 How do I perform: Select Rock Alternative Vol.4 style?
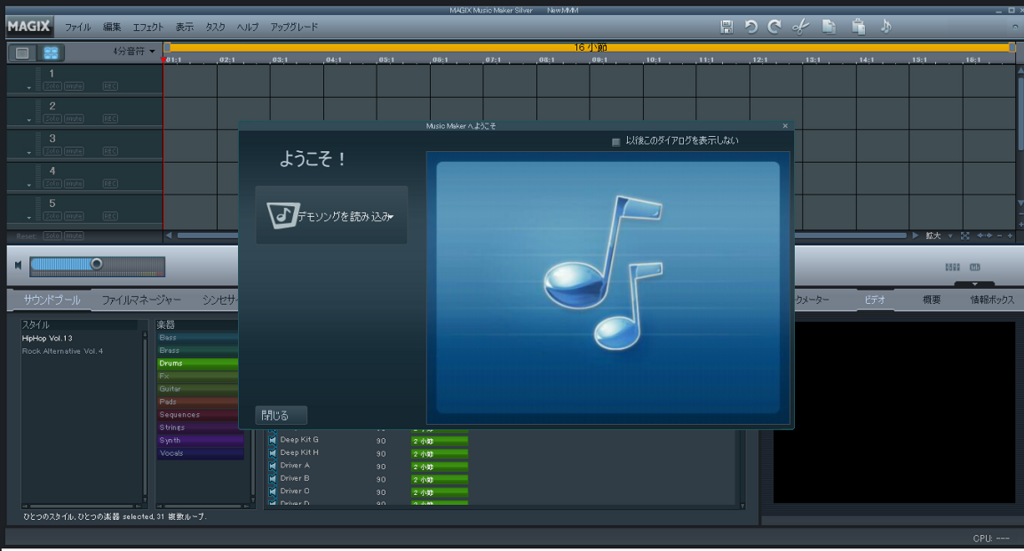coord(63,351)
